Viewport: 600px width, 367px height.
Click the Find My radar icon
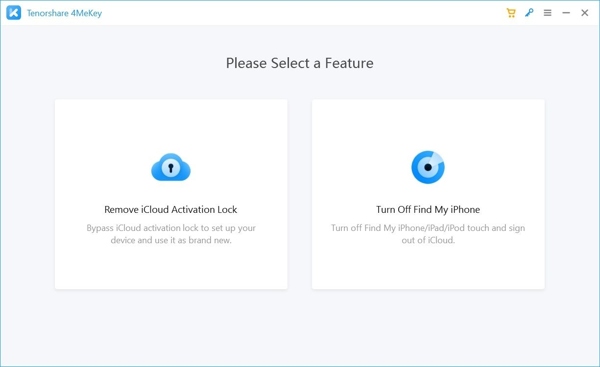(428, 167)
